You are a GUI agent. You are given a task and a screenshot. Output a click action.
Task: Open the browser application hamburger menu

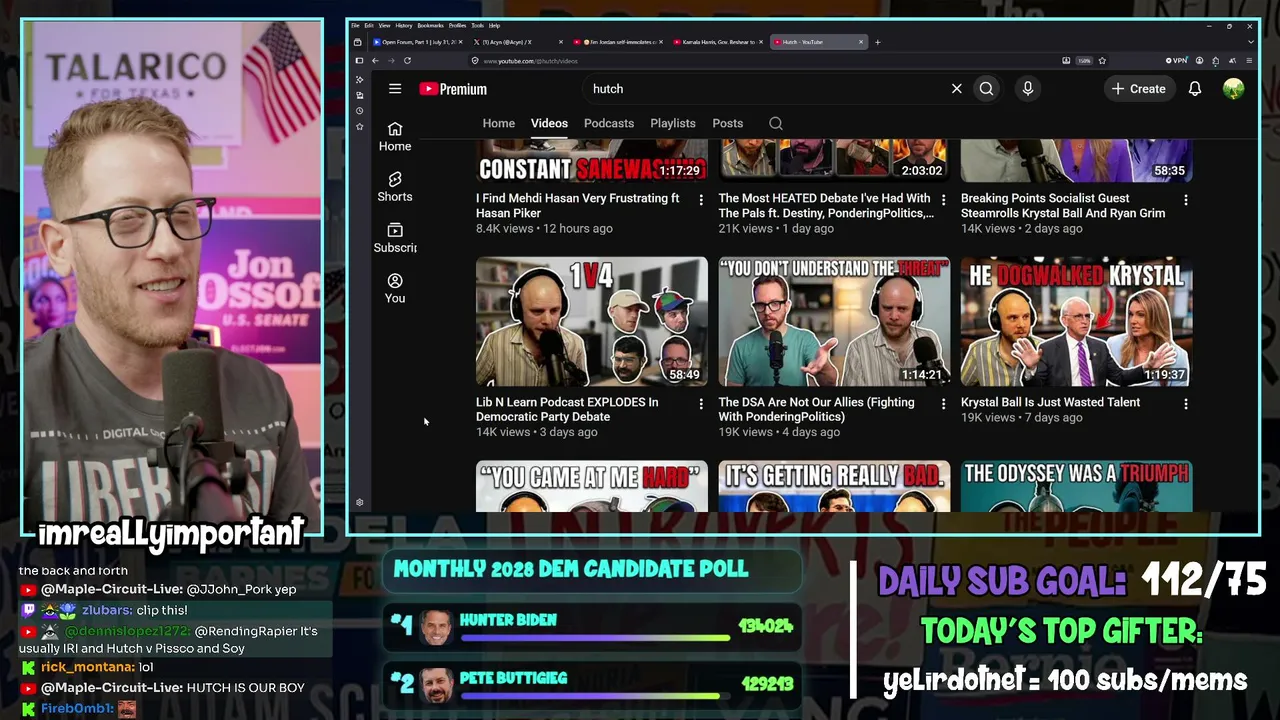click(1248, 61)
